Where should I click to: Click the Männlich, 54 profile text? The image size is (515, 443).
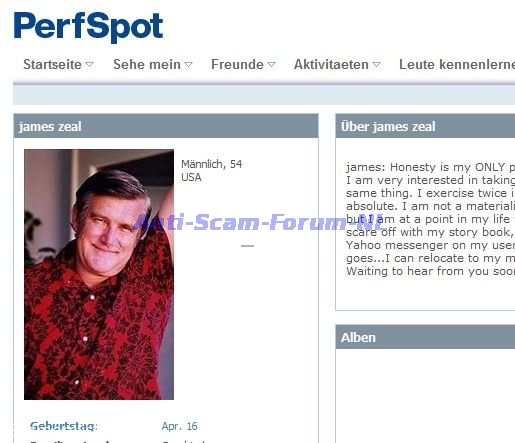tap(212, 164)
